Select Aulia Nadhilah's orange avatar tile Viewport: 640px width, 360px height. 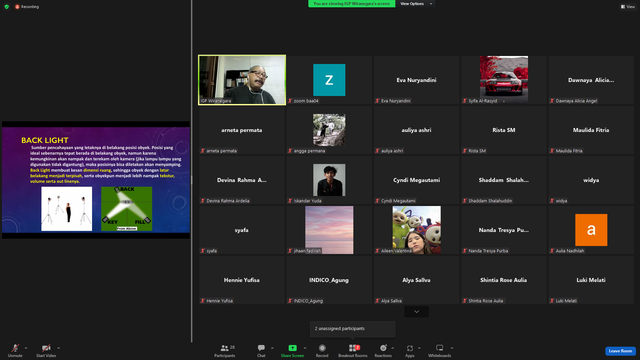[x=591, y=230]
